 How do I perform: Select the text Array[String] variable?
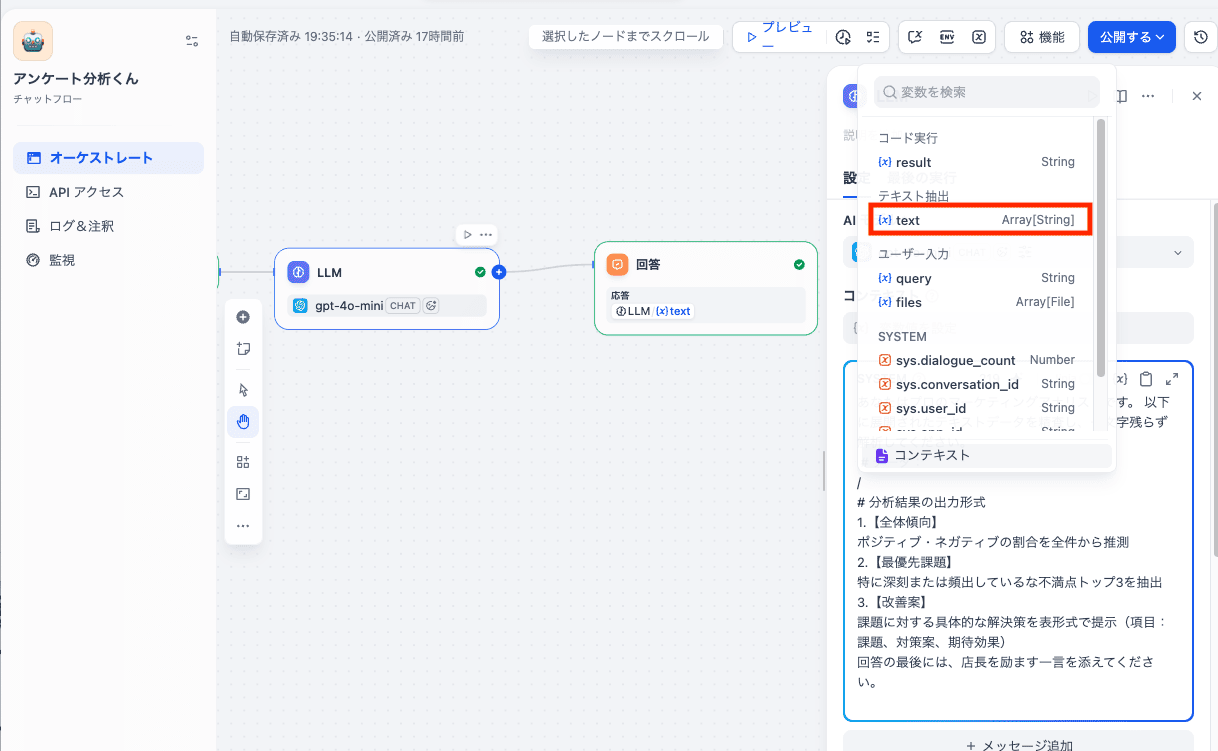click(x=980, y=220)
